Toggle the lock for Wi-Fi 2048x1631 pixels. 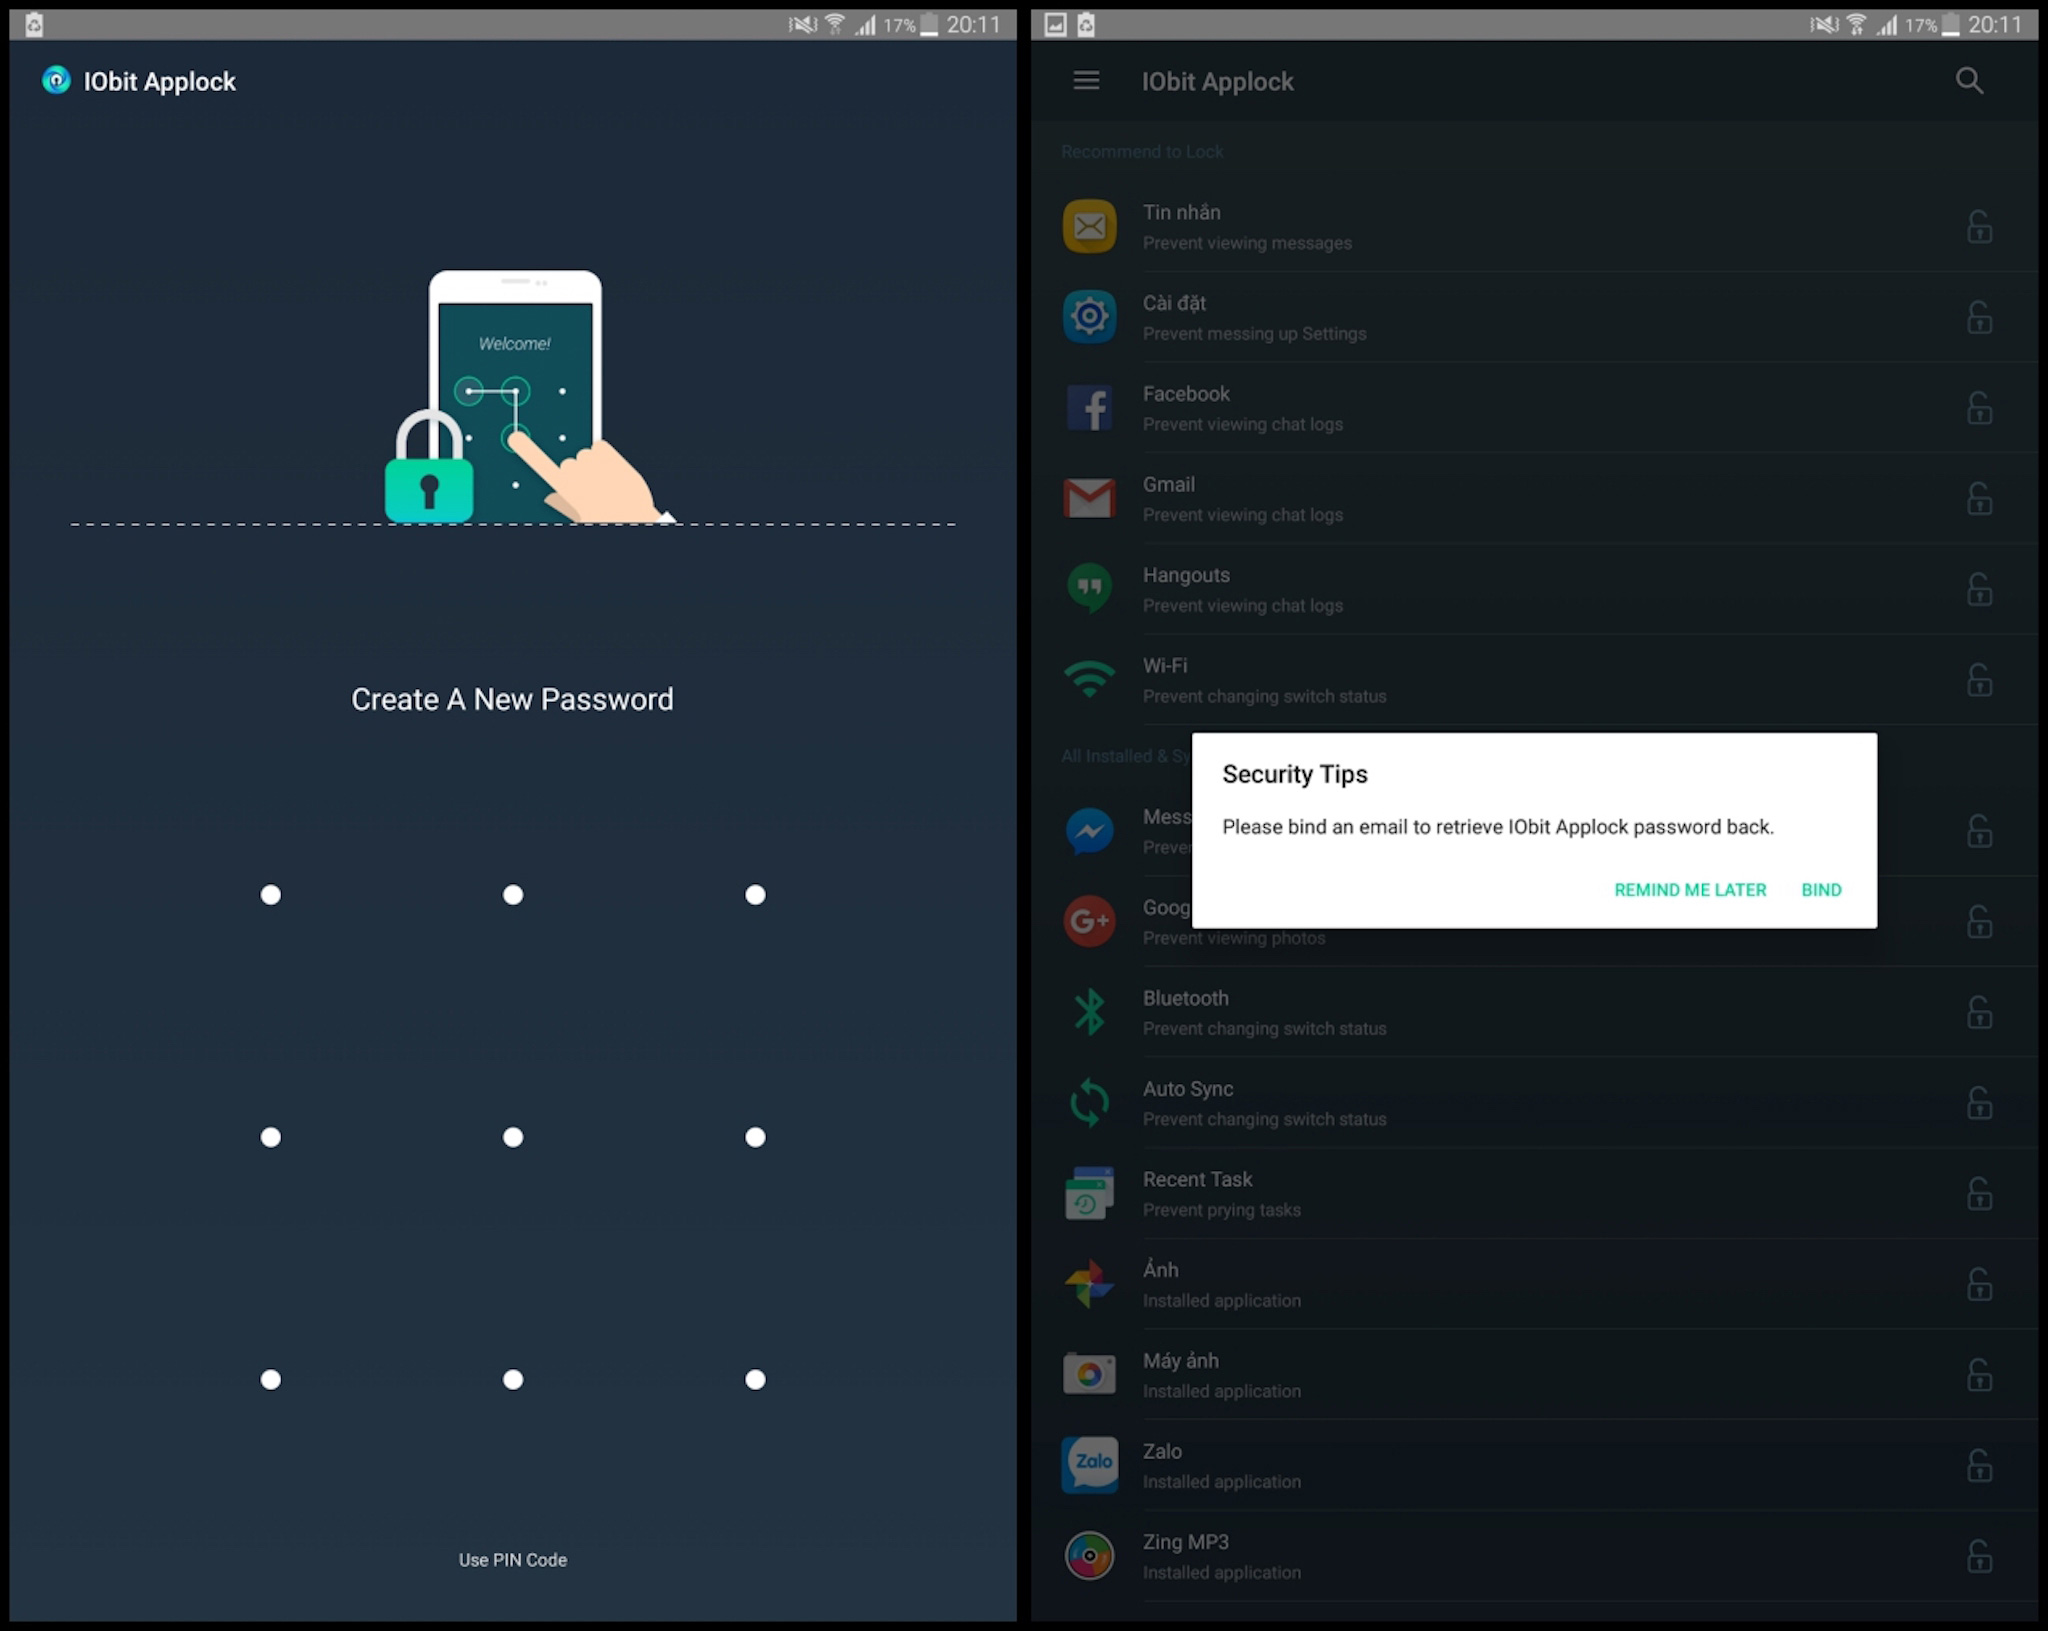(1979, 680)
